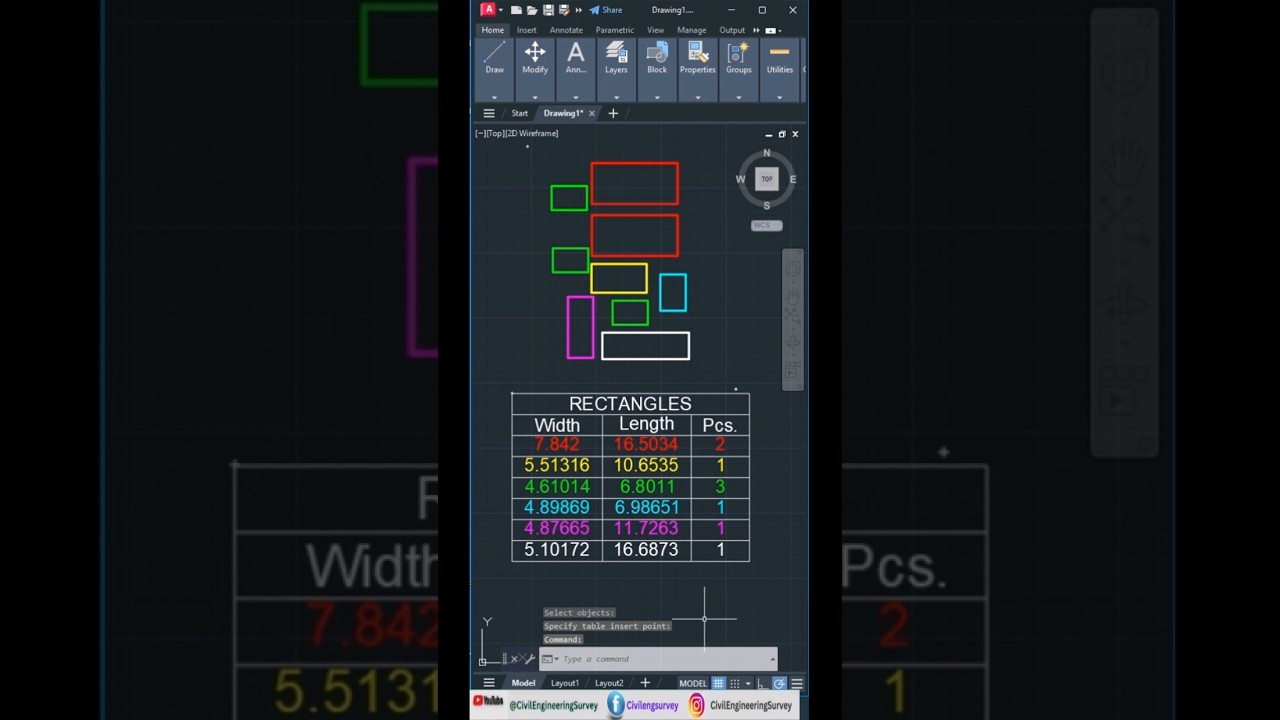Open the Manage ribbon tab
The height and width of the screenshot is (720, 1280).
pyautogui.click(x=692, y=30)
